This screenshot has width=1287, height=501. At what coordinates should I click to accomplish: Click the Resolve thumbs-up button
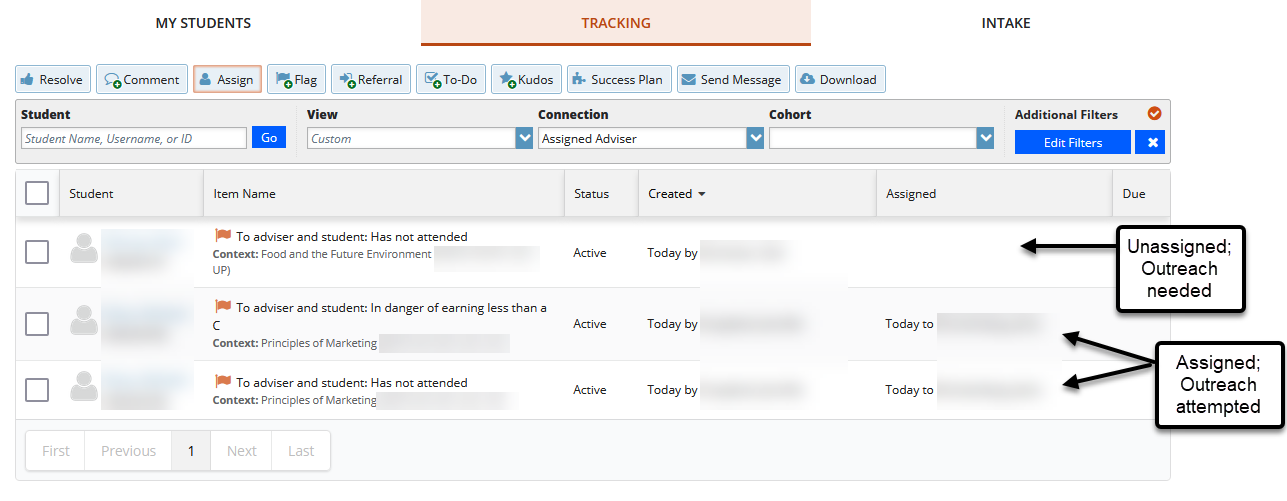tap(52, 80)
